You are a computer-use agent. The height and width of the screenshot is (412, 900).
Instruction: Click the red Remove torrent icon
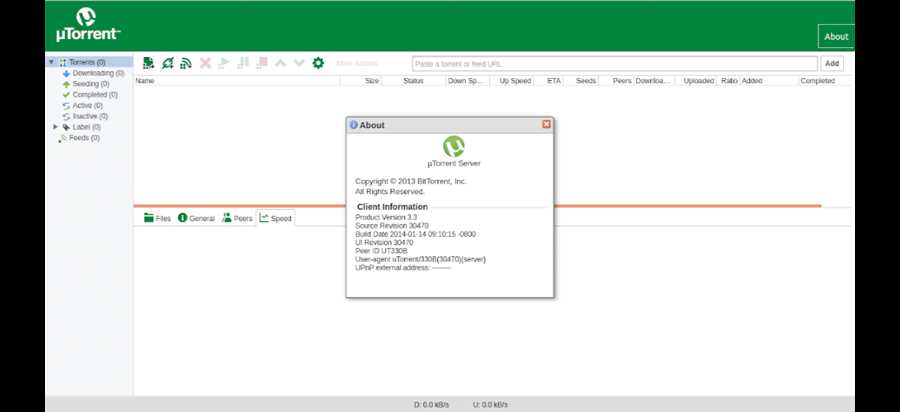point(205,63)
